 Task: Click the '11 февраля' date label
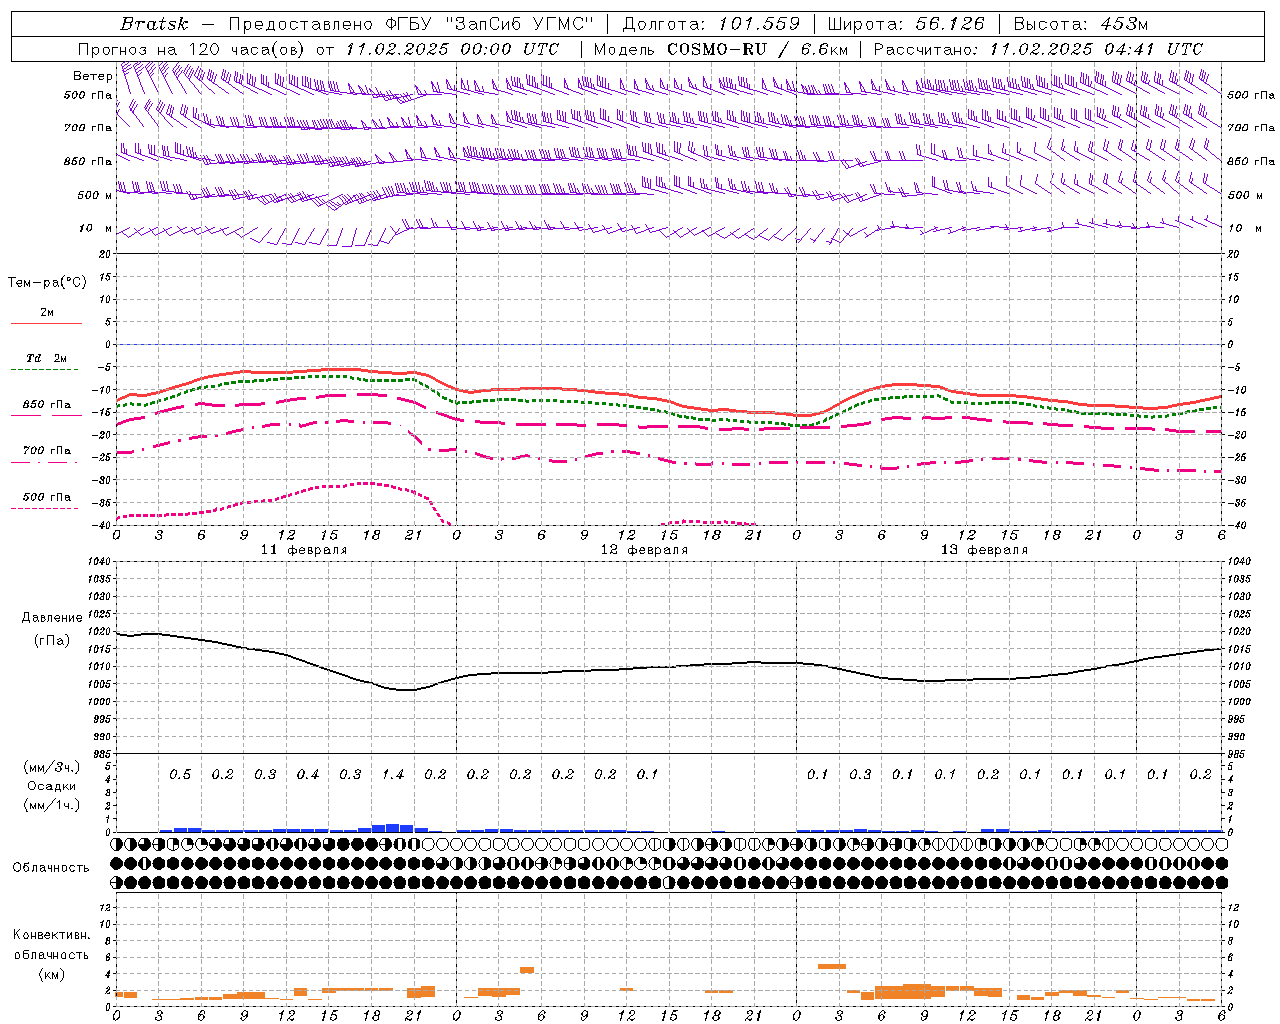pyautogui.click(x=304, y=550)
